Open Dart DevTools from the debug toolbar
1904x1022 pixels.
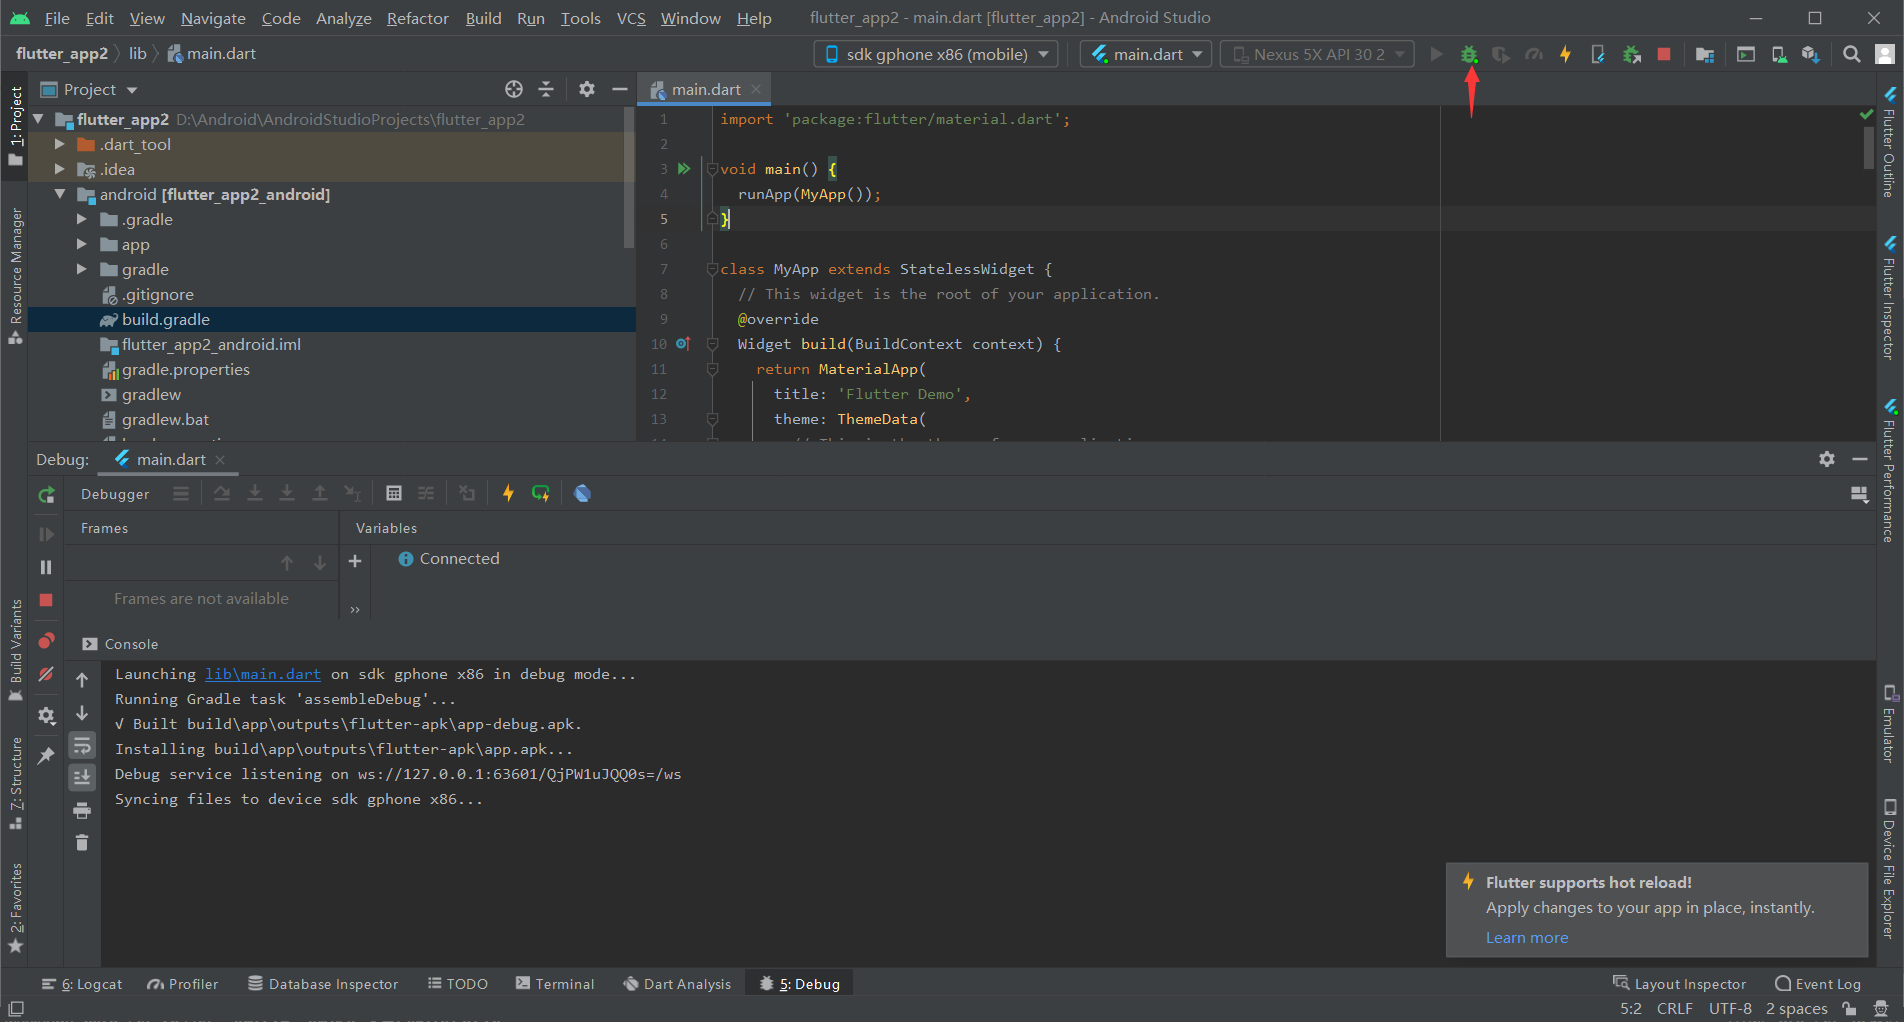583,493
